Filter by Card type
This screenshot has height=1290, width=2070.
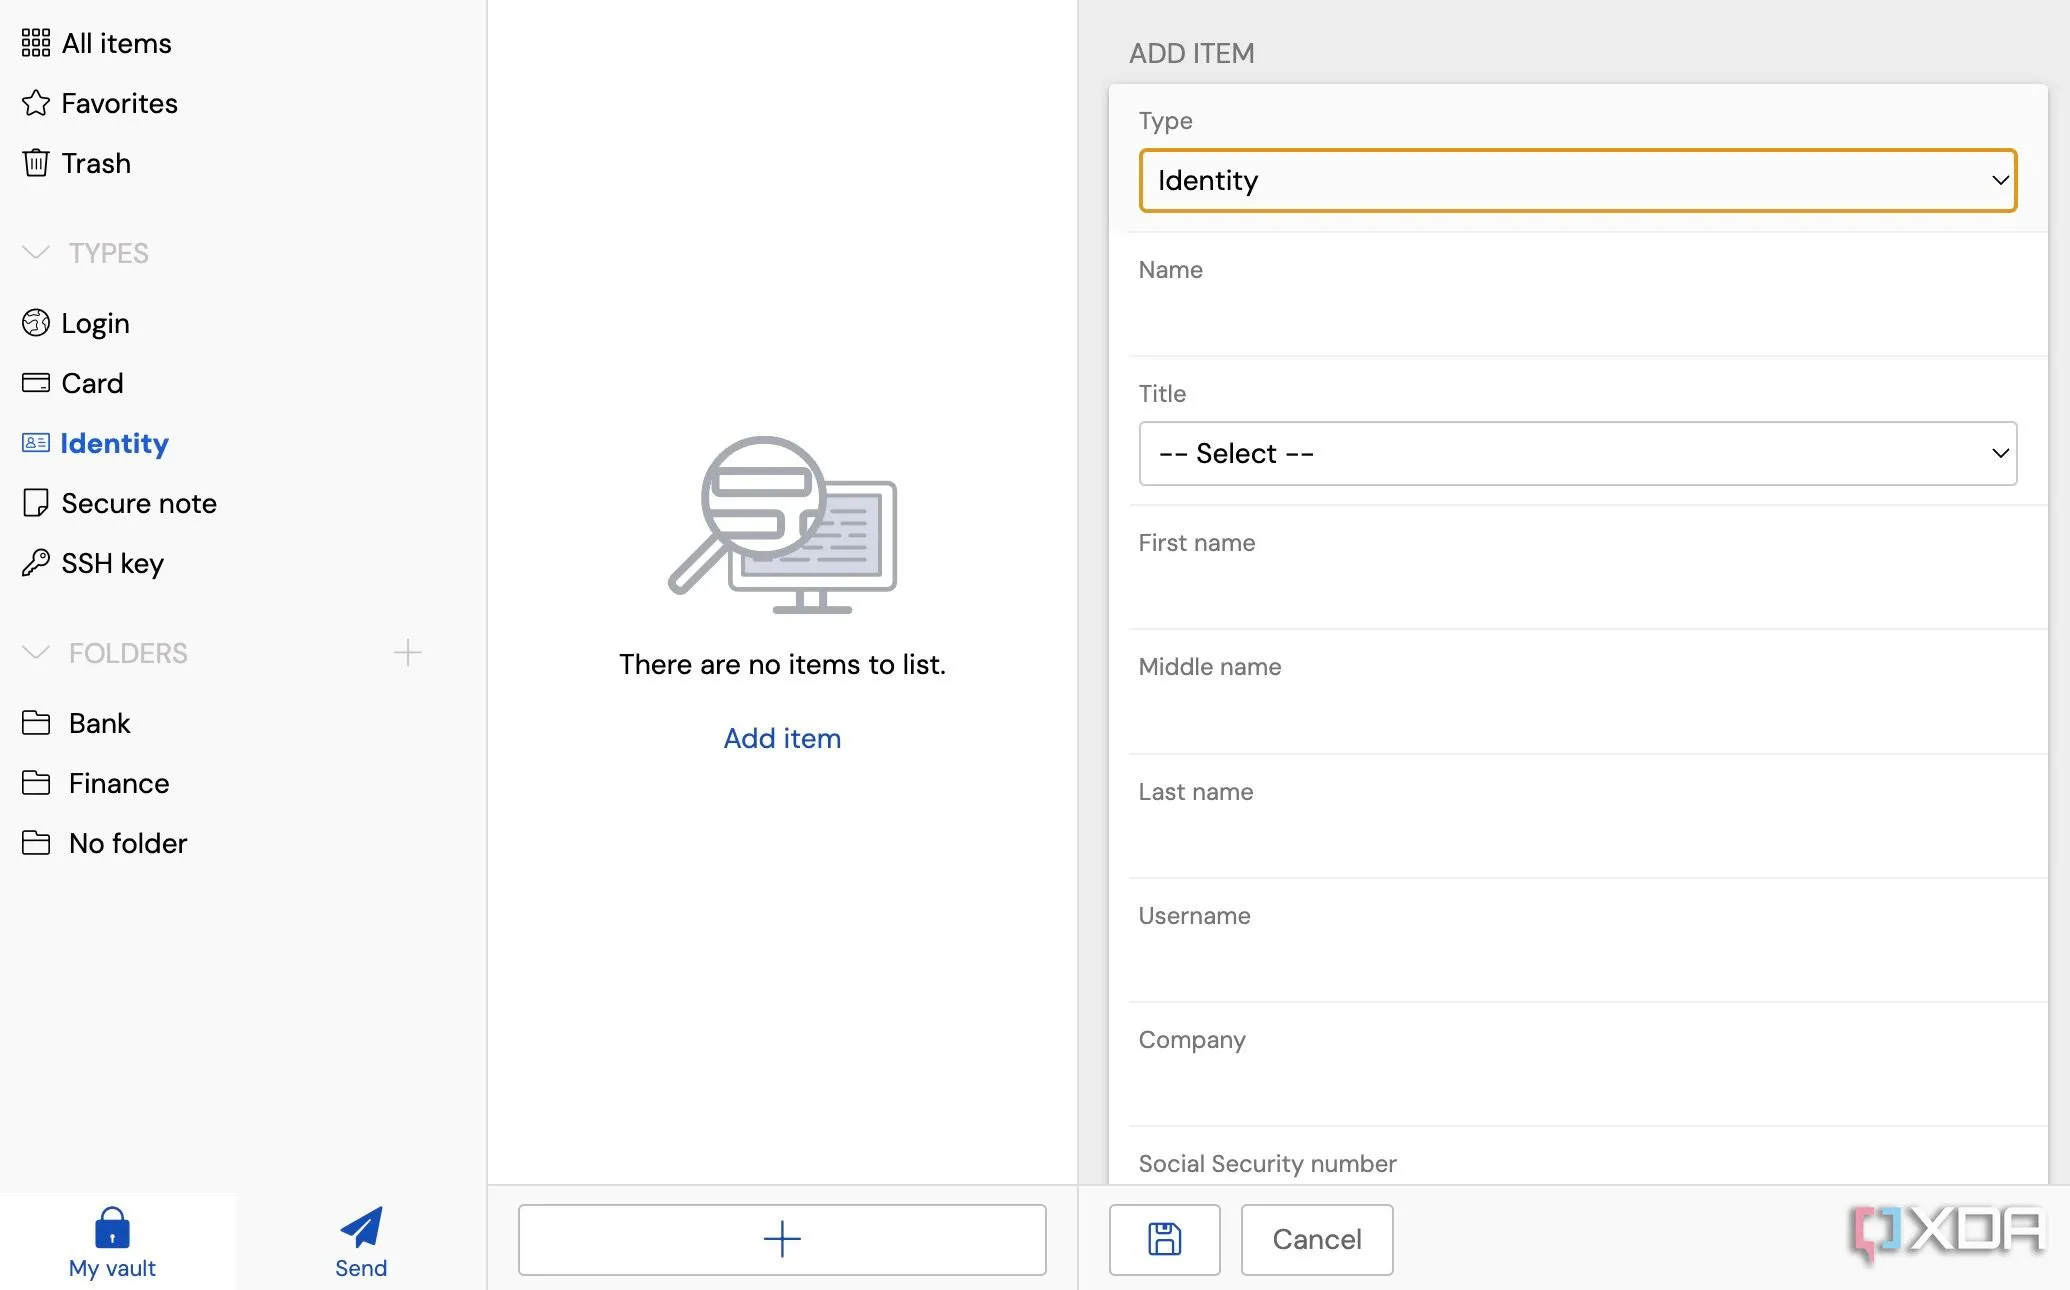pos(92,383)
